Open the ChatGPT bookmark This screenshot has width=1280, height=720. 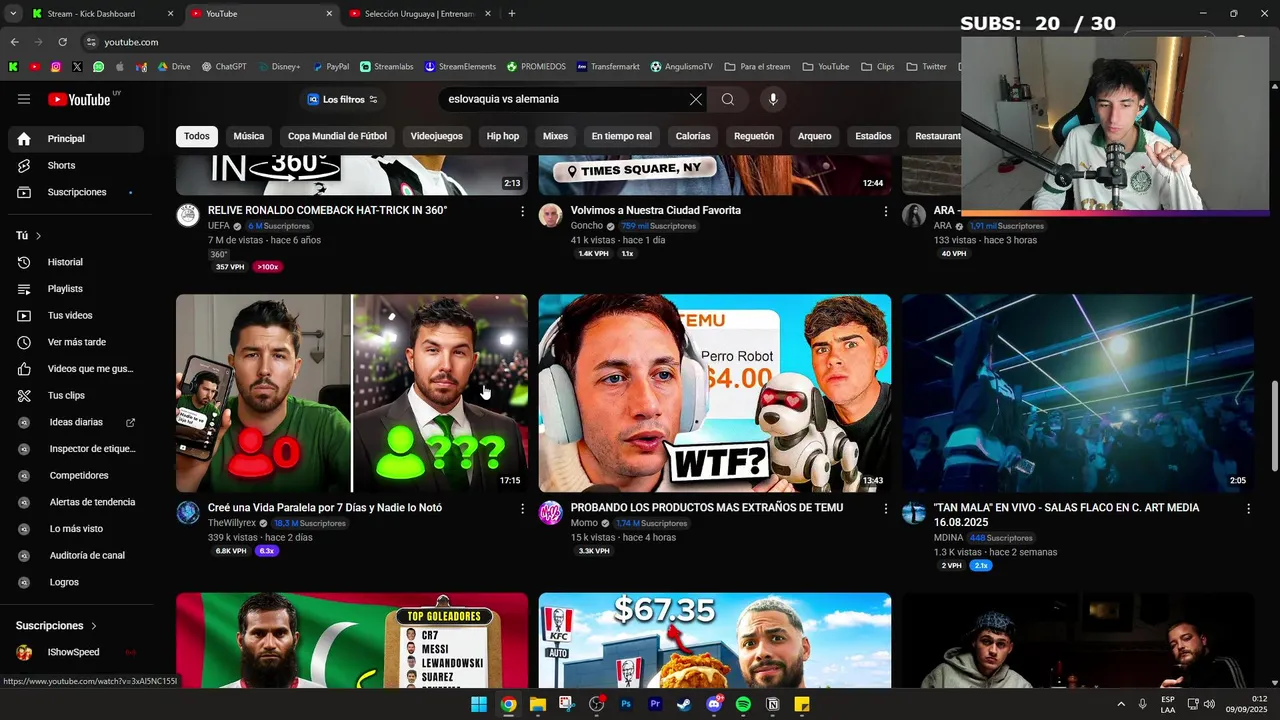[x=224, y=67]
